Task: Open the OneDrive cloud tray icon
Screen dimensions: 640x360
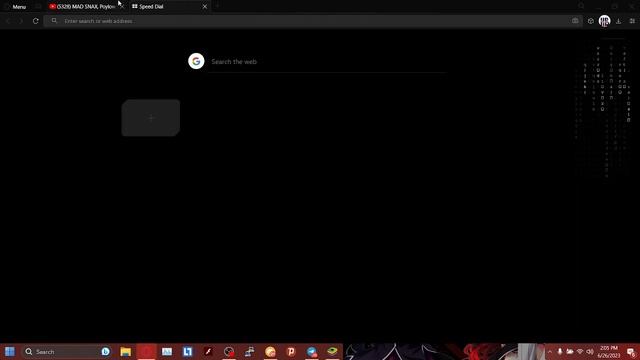Action: click(x=570, y=351)
